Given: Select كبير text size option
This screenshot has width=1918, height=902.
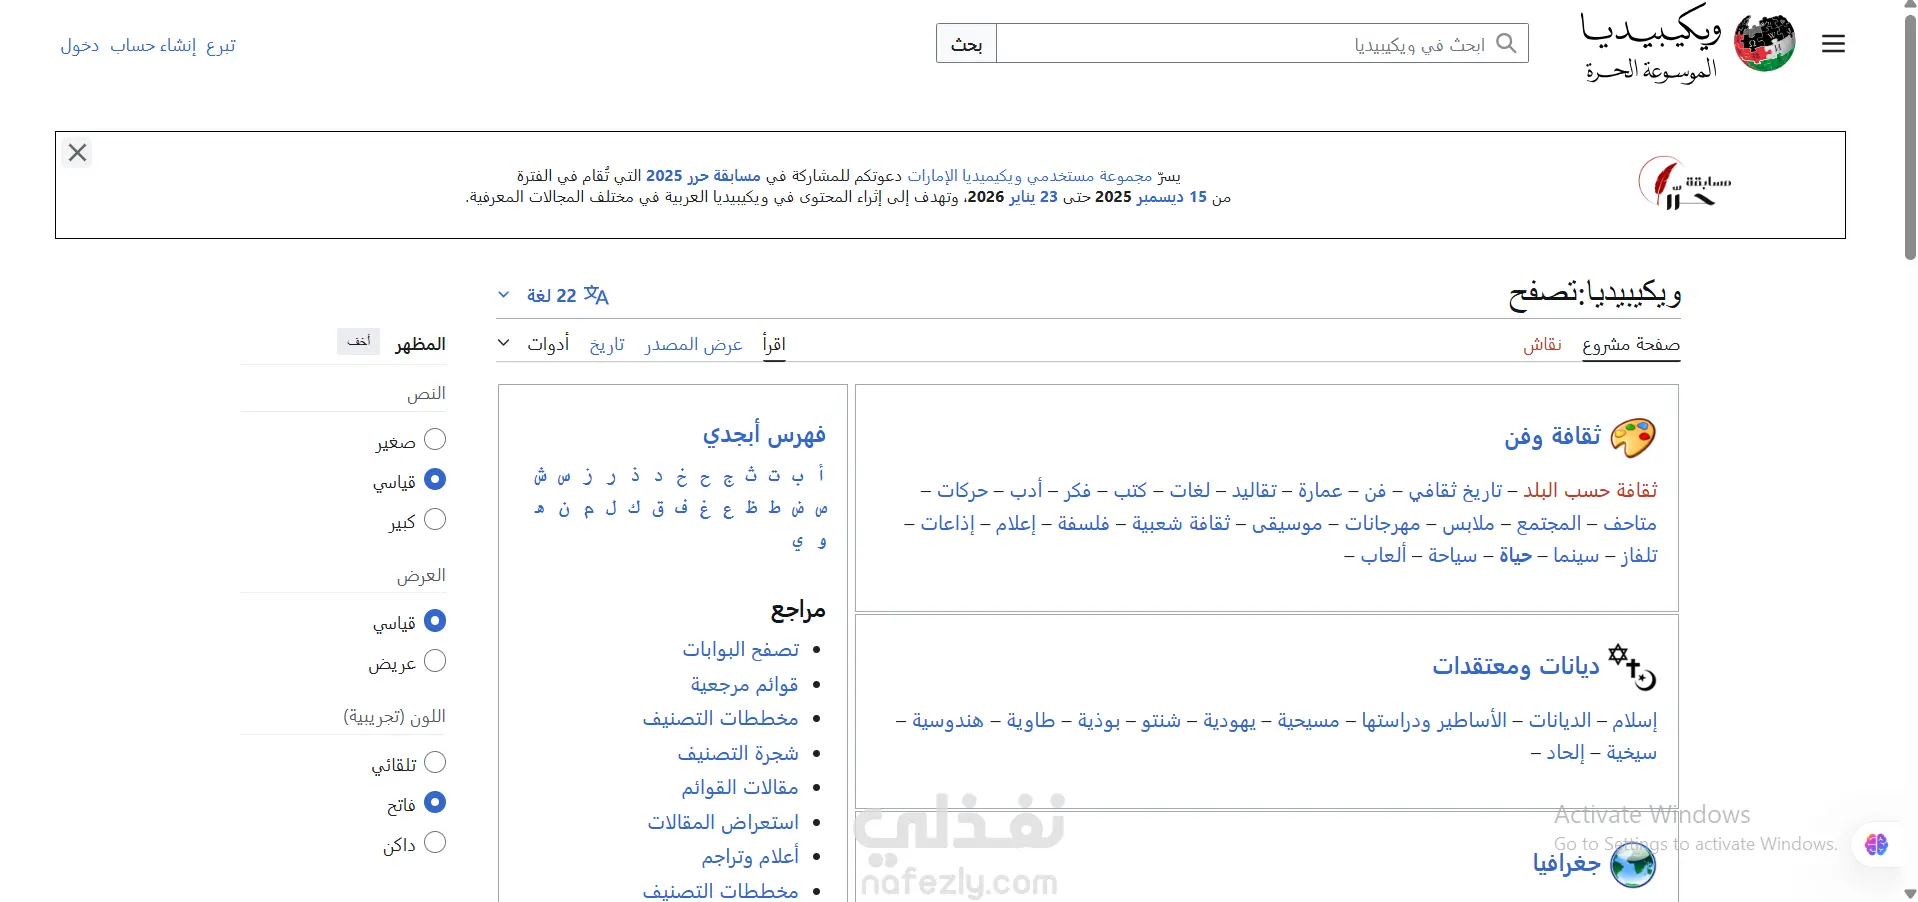Looking at the screenshot, I should tap(435, 520).
